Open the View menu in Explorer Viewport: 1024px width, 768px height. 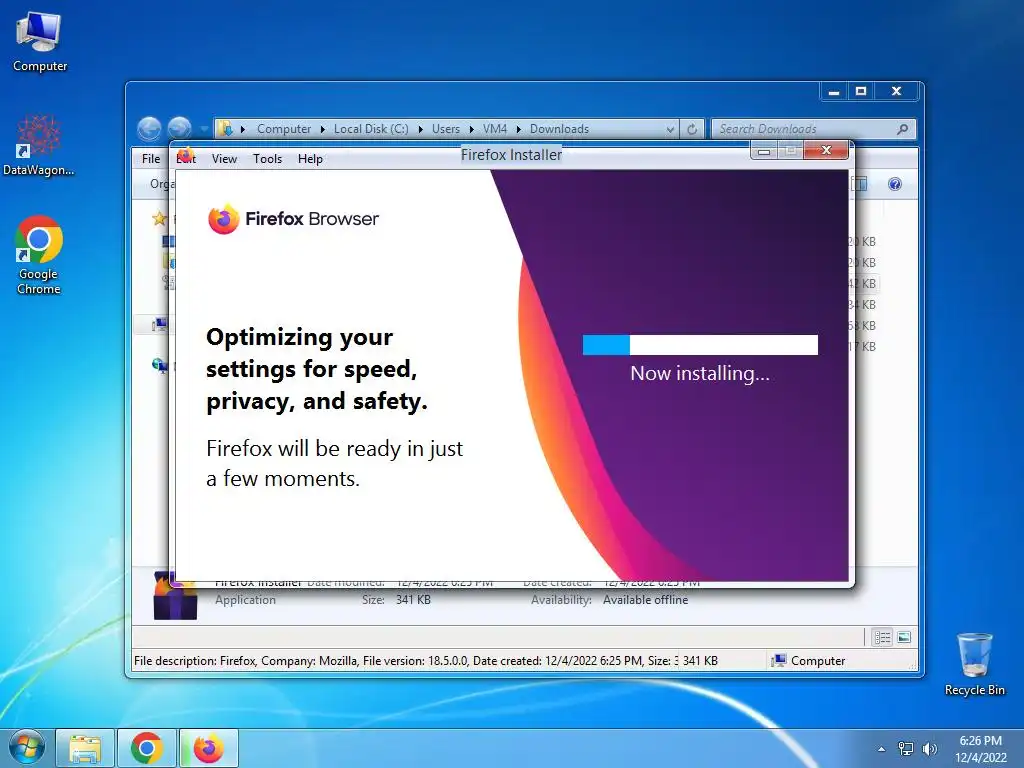[224, 159]
